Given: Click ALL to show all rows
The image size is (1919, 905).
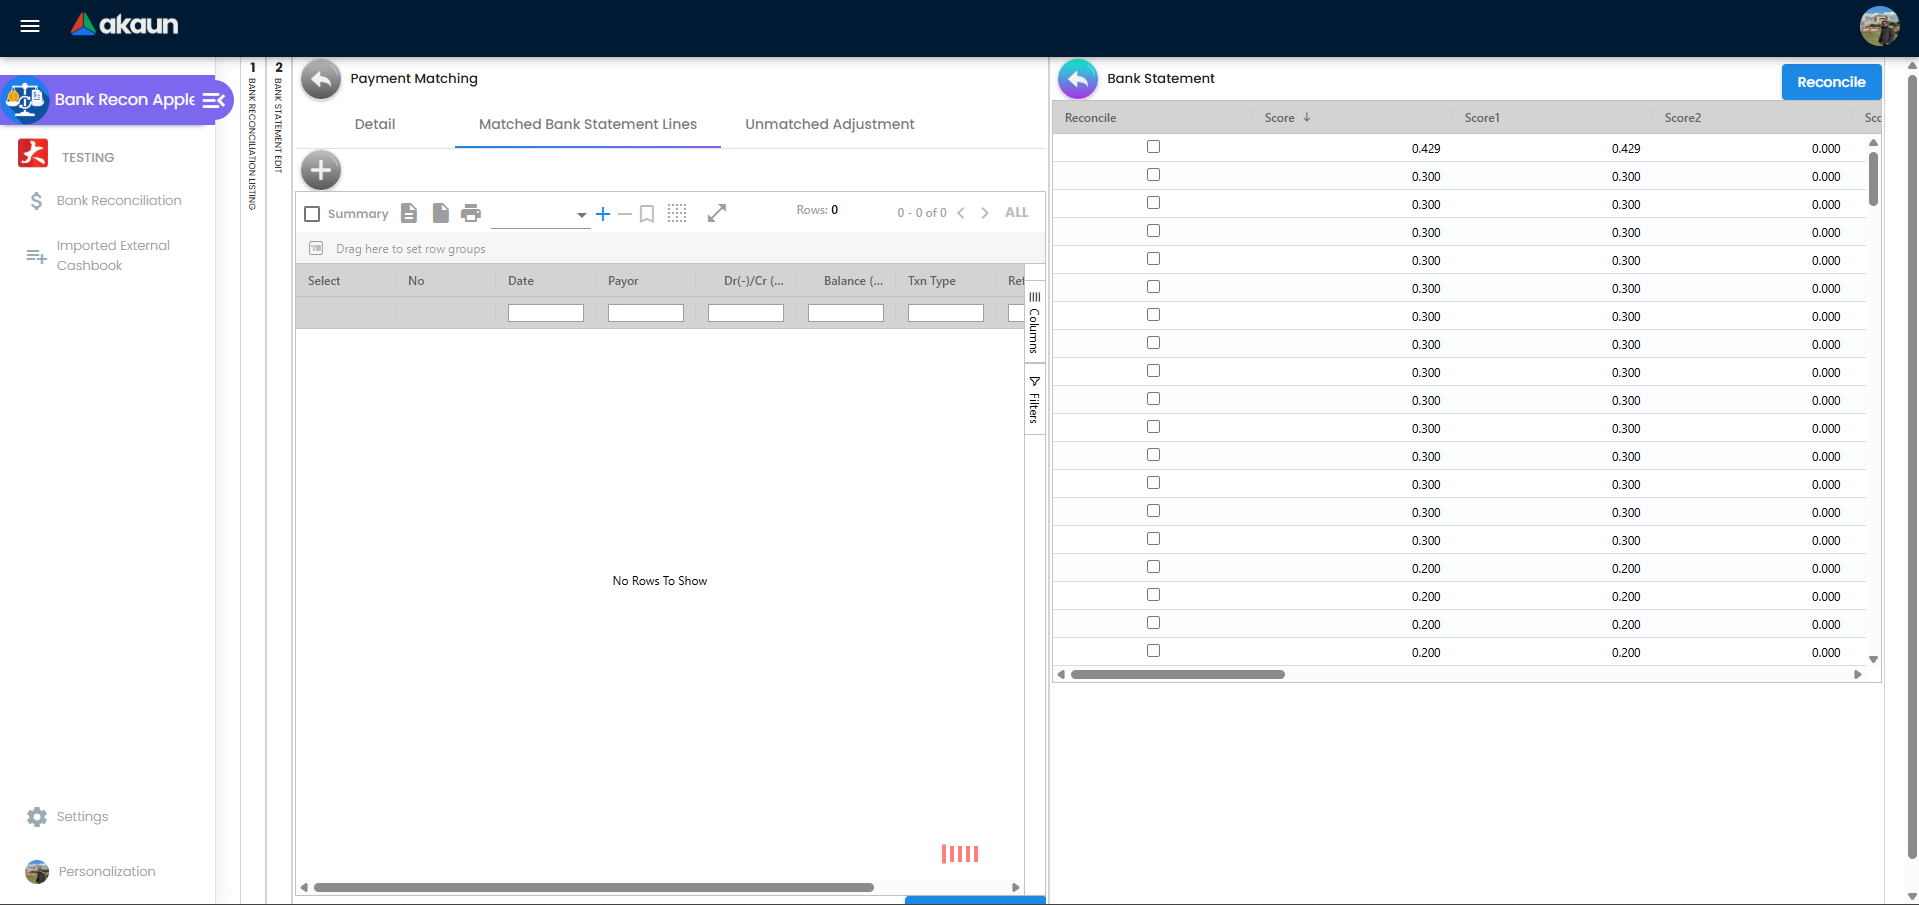Looking at the screenshot, I should [1017, 213].
